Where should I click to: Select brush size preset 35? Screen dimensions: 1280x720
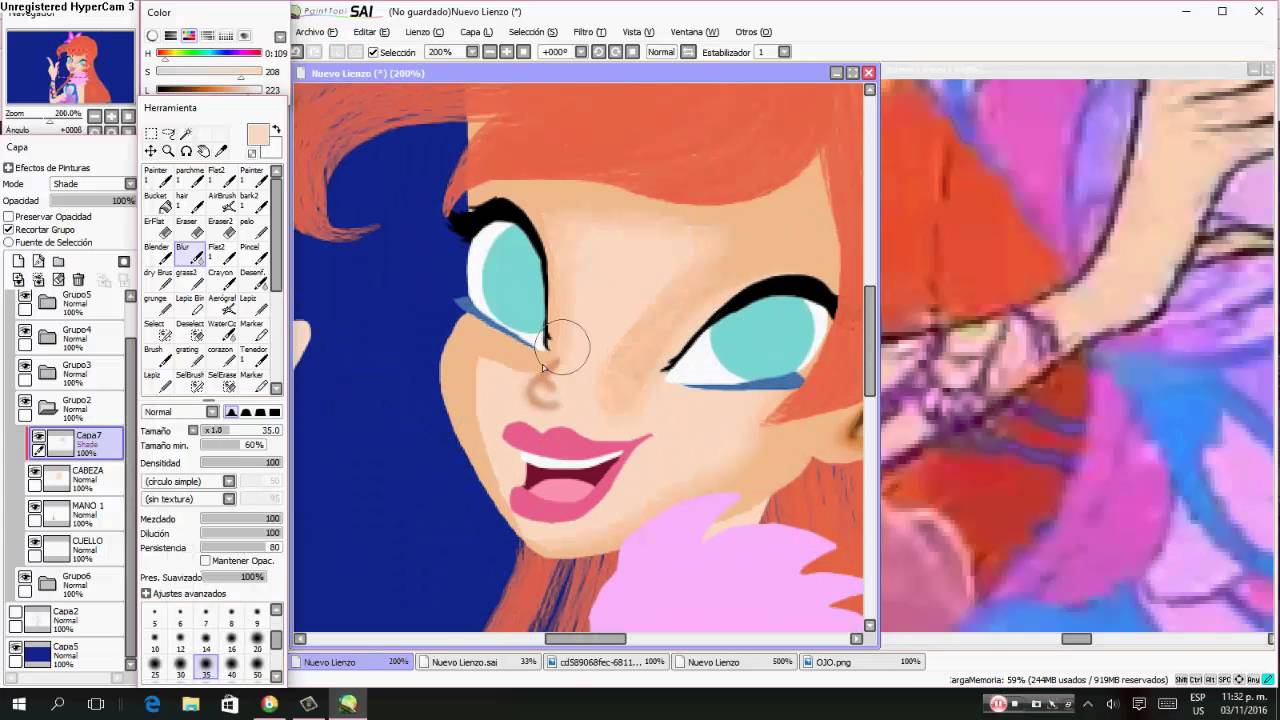(x=206, y=666)
